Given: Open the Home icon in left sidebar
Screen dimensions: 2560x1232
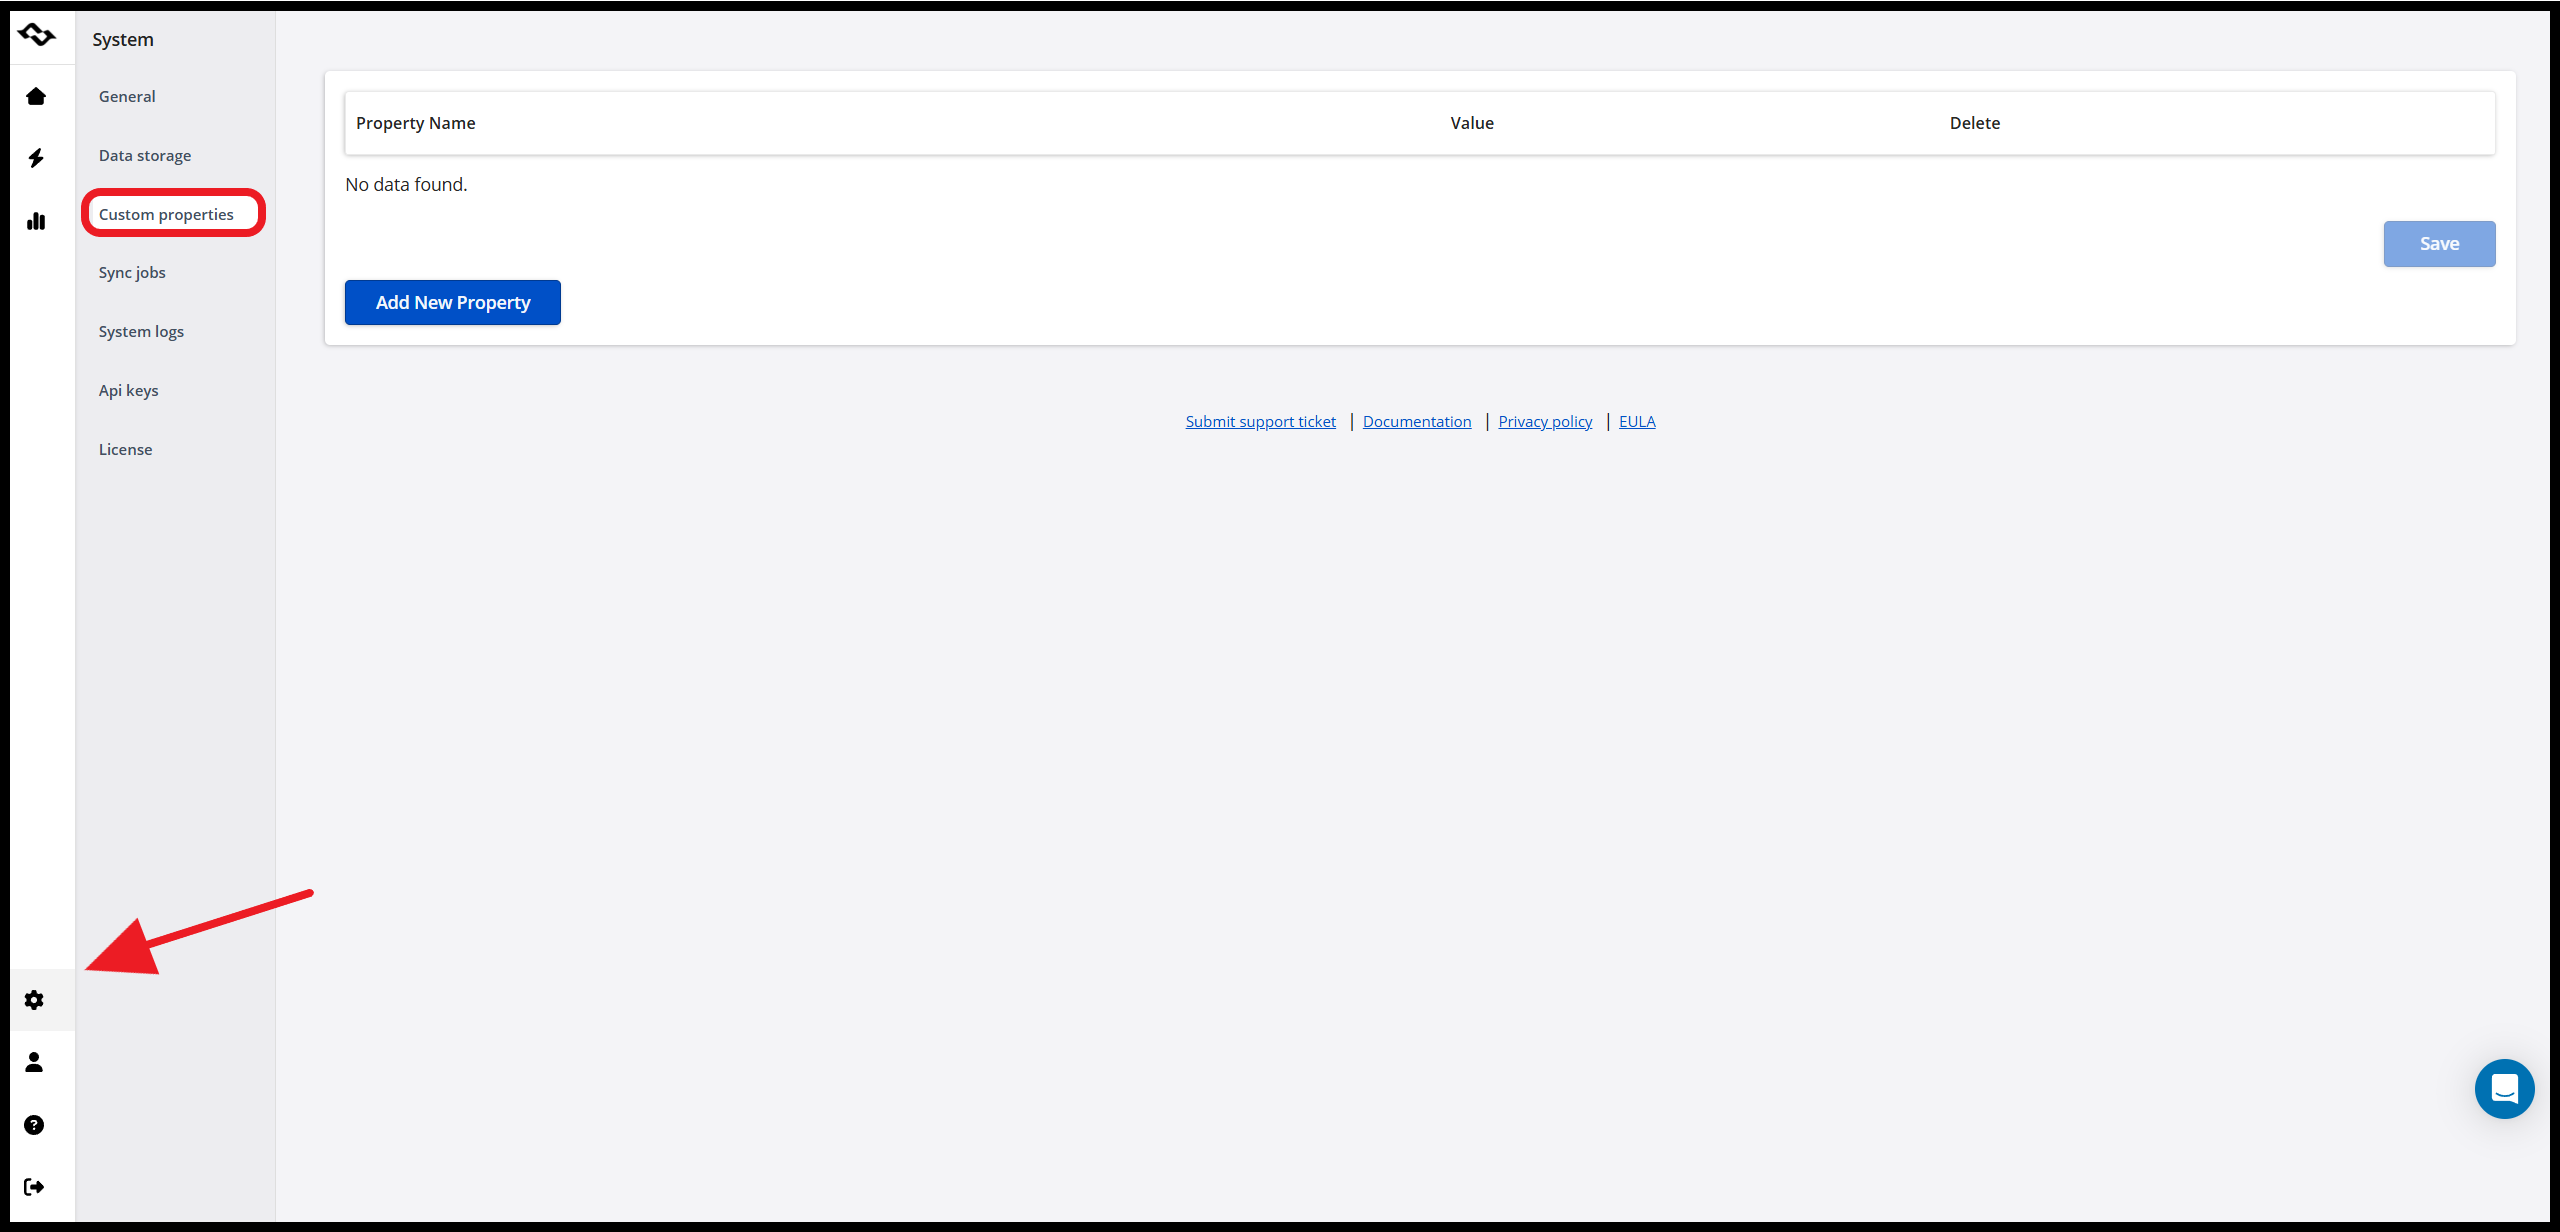Looking at the screenshot, I should 36,97.
